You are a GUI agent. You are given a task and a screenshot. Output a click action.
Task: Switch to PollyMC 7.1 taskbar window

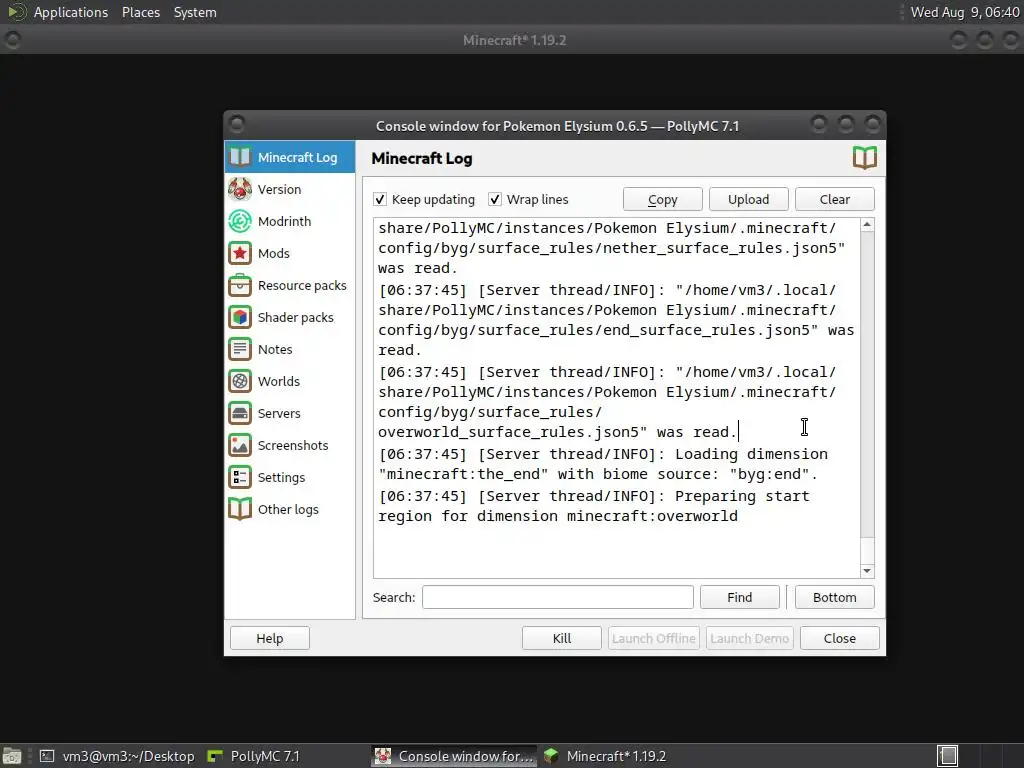[x=254, y=756]
